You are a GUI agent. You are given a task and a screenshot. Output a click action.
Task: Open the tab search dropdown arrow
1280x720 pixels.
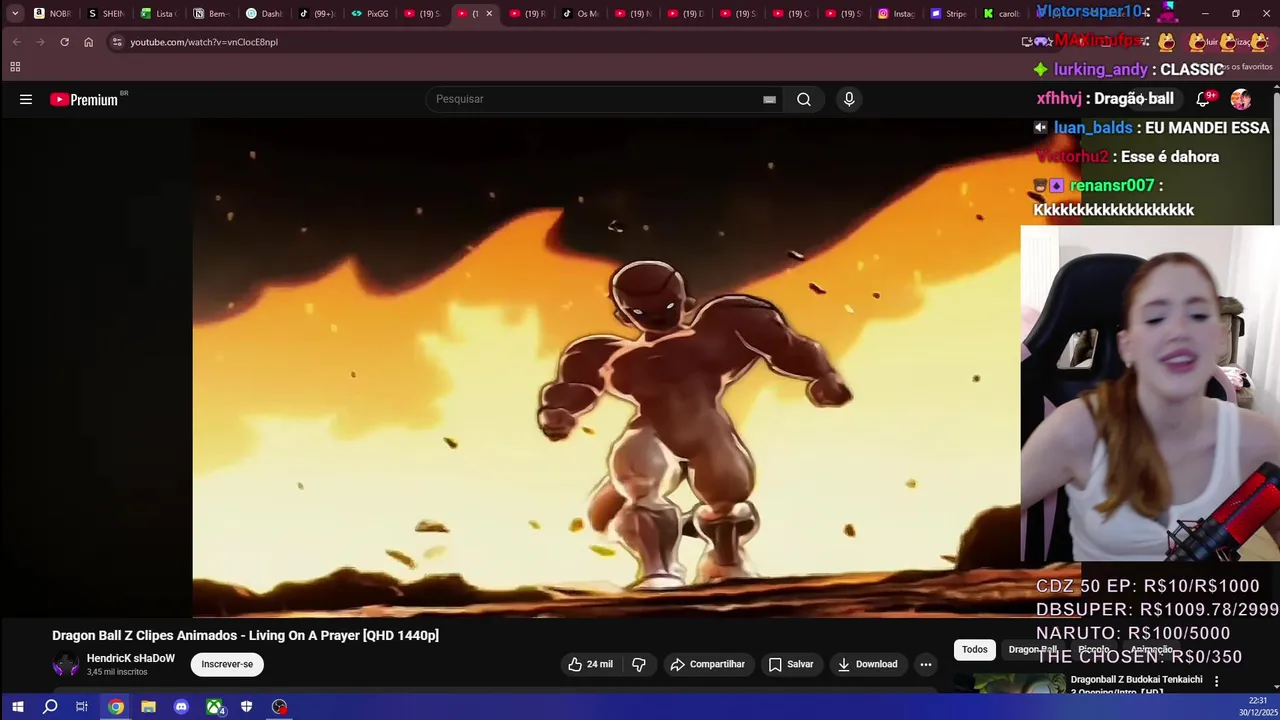click(x=15, y=13)
